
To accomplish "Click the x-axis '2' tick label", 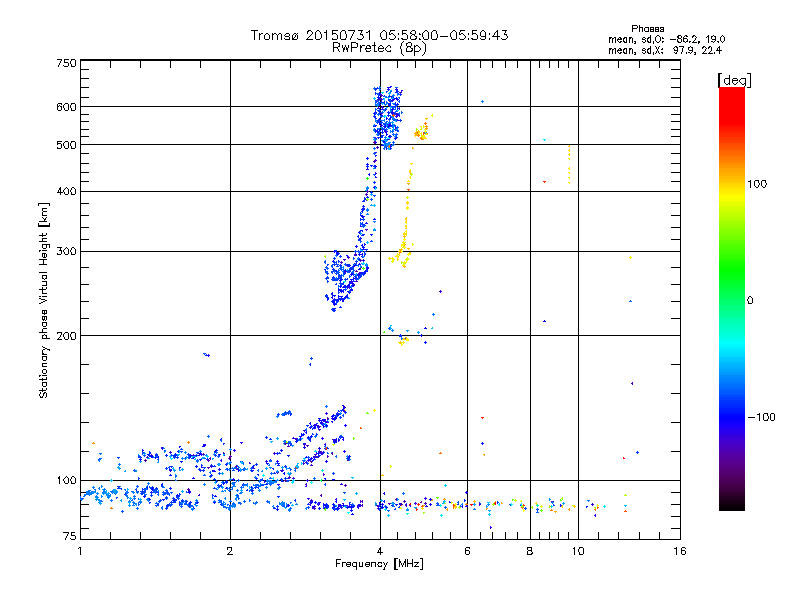I will (x=230, y=551).
